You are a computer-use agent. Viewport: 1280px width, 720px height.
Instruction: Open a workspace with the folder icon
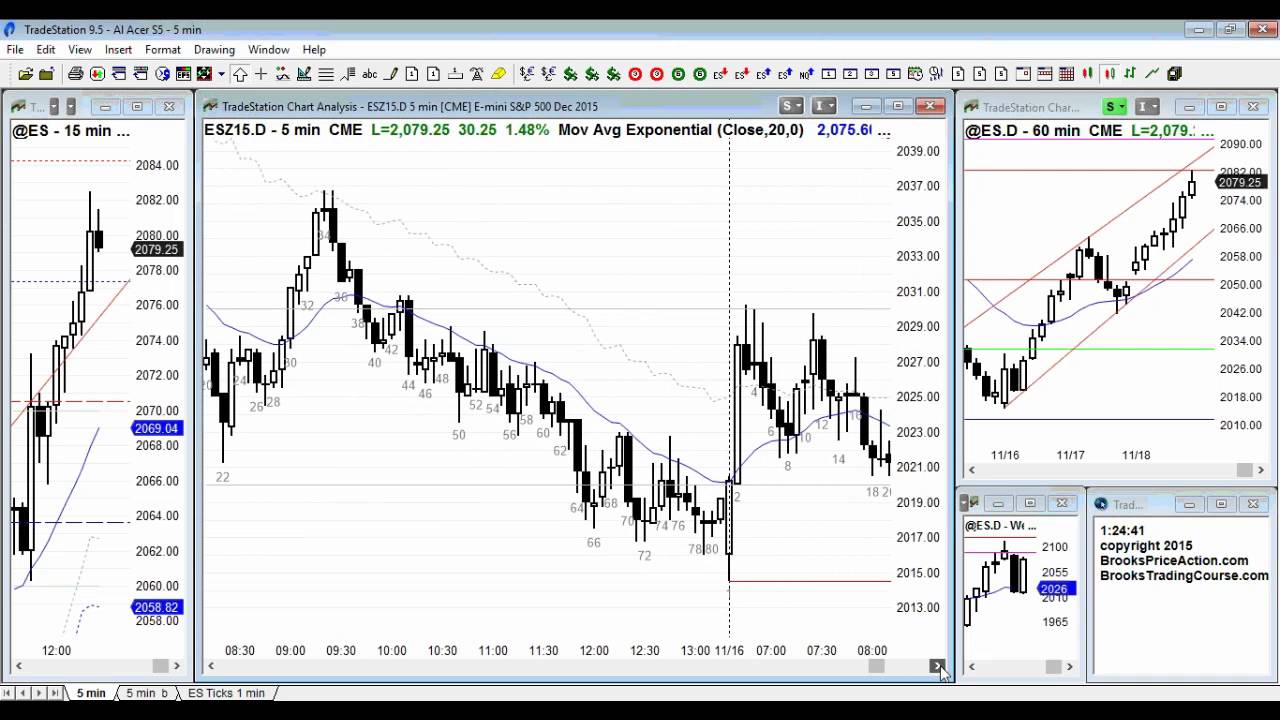[25, 74]
